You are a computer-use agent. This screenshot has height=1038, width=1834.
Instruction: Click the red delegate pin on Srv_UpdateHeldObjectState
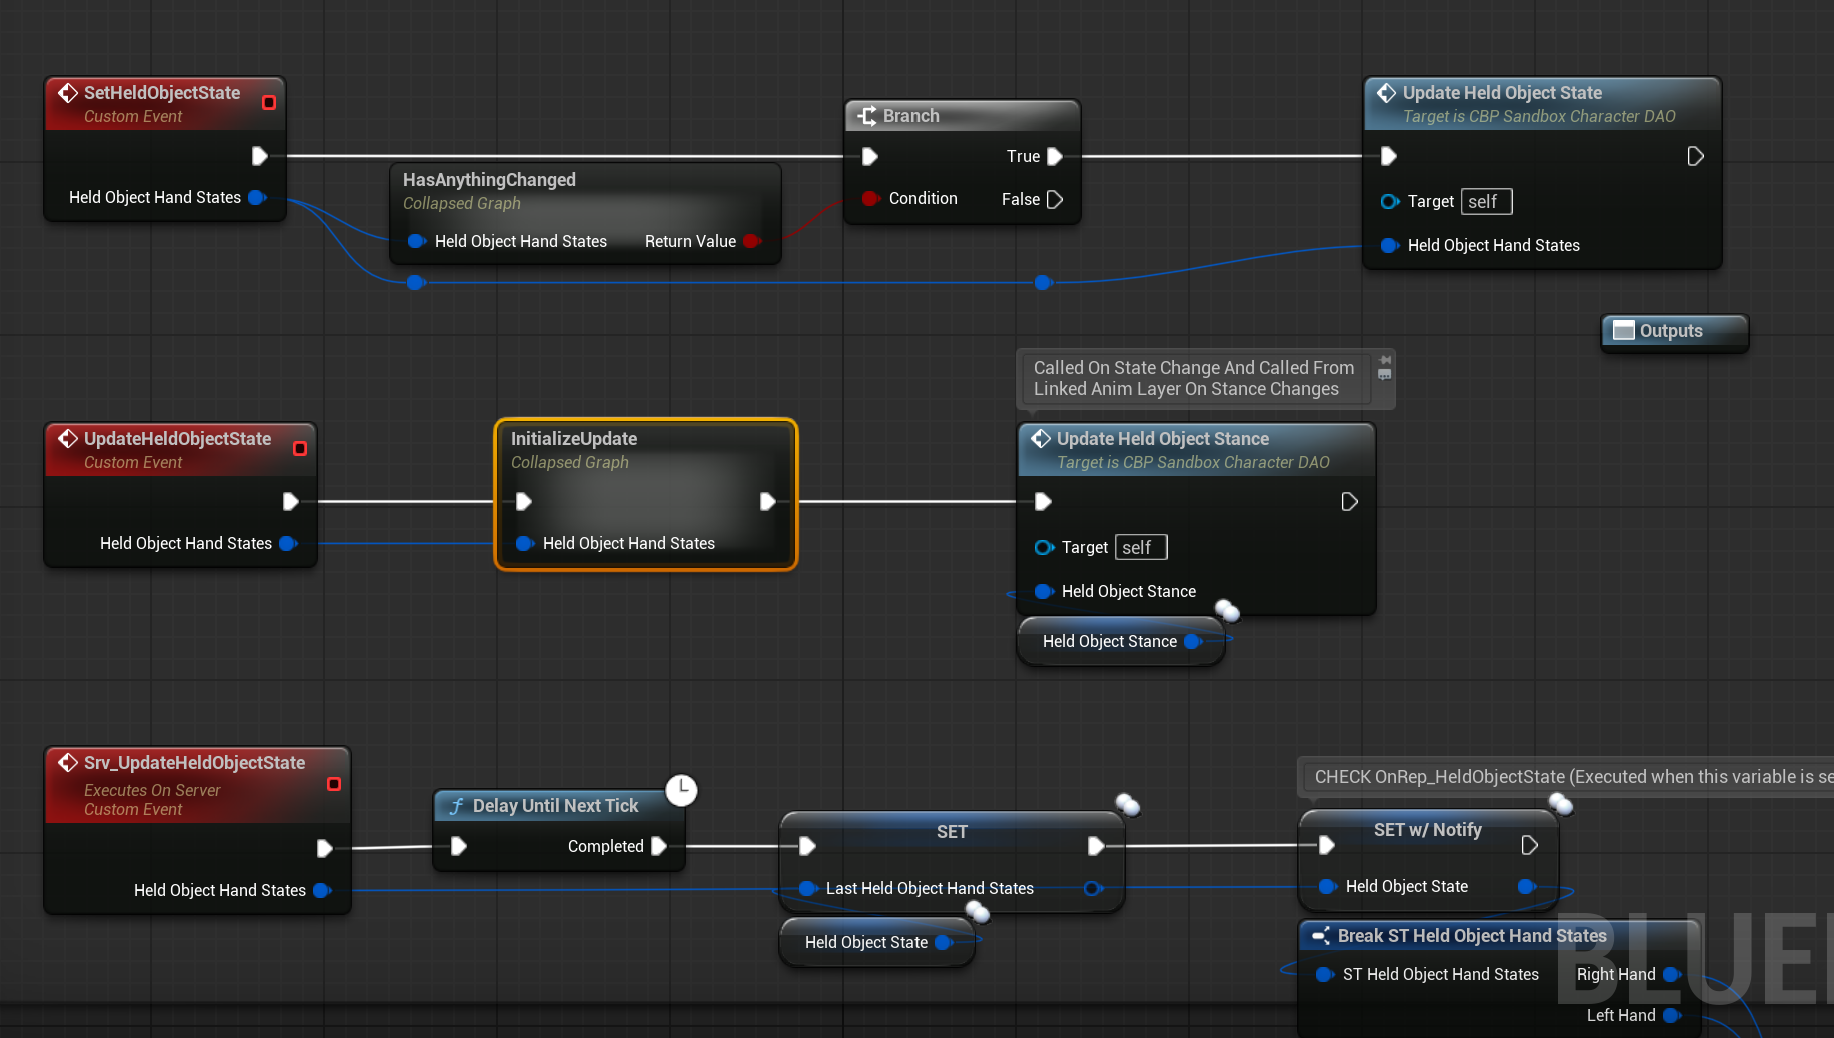tap(334, 784)
